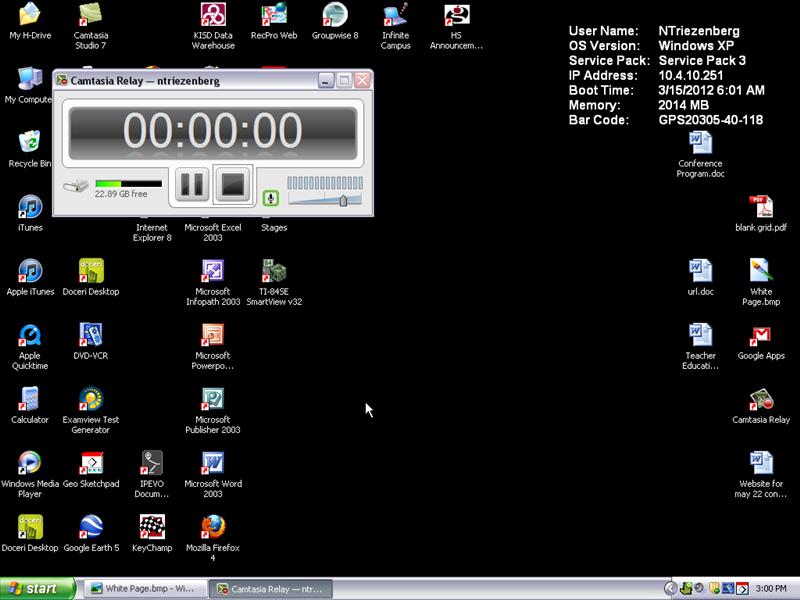Image resolution: width=800 pixels, height=600 pixels.
Task: Select the Google Apps shortcut
Action: [761, 341]
